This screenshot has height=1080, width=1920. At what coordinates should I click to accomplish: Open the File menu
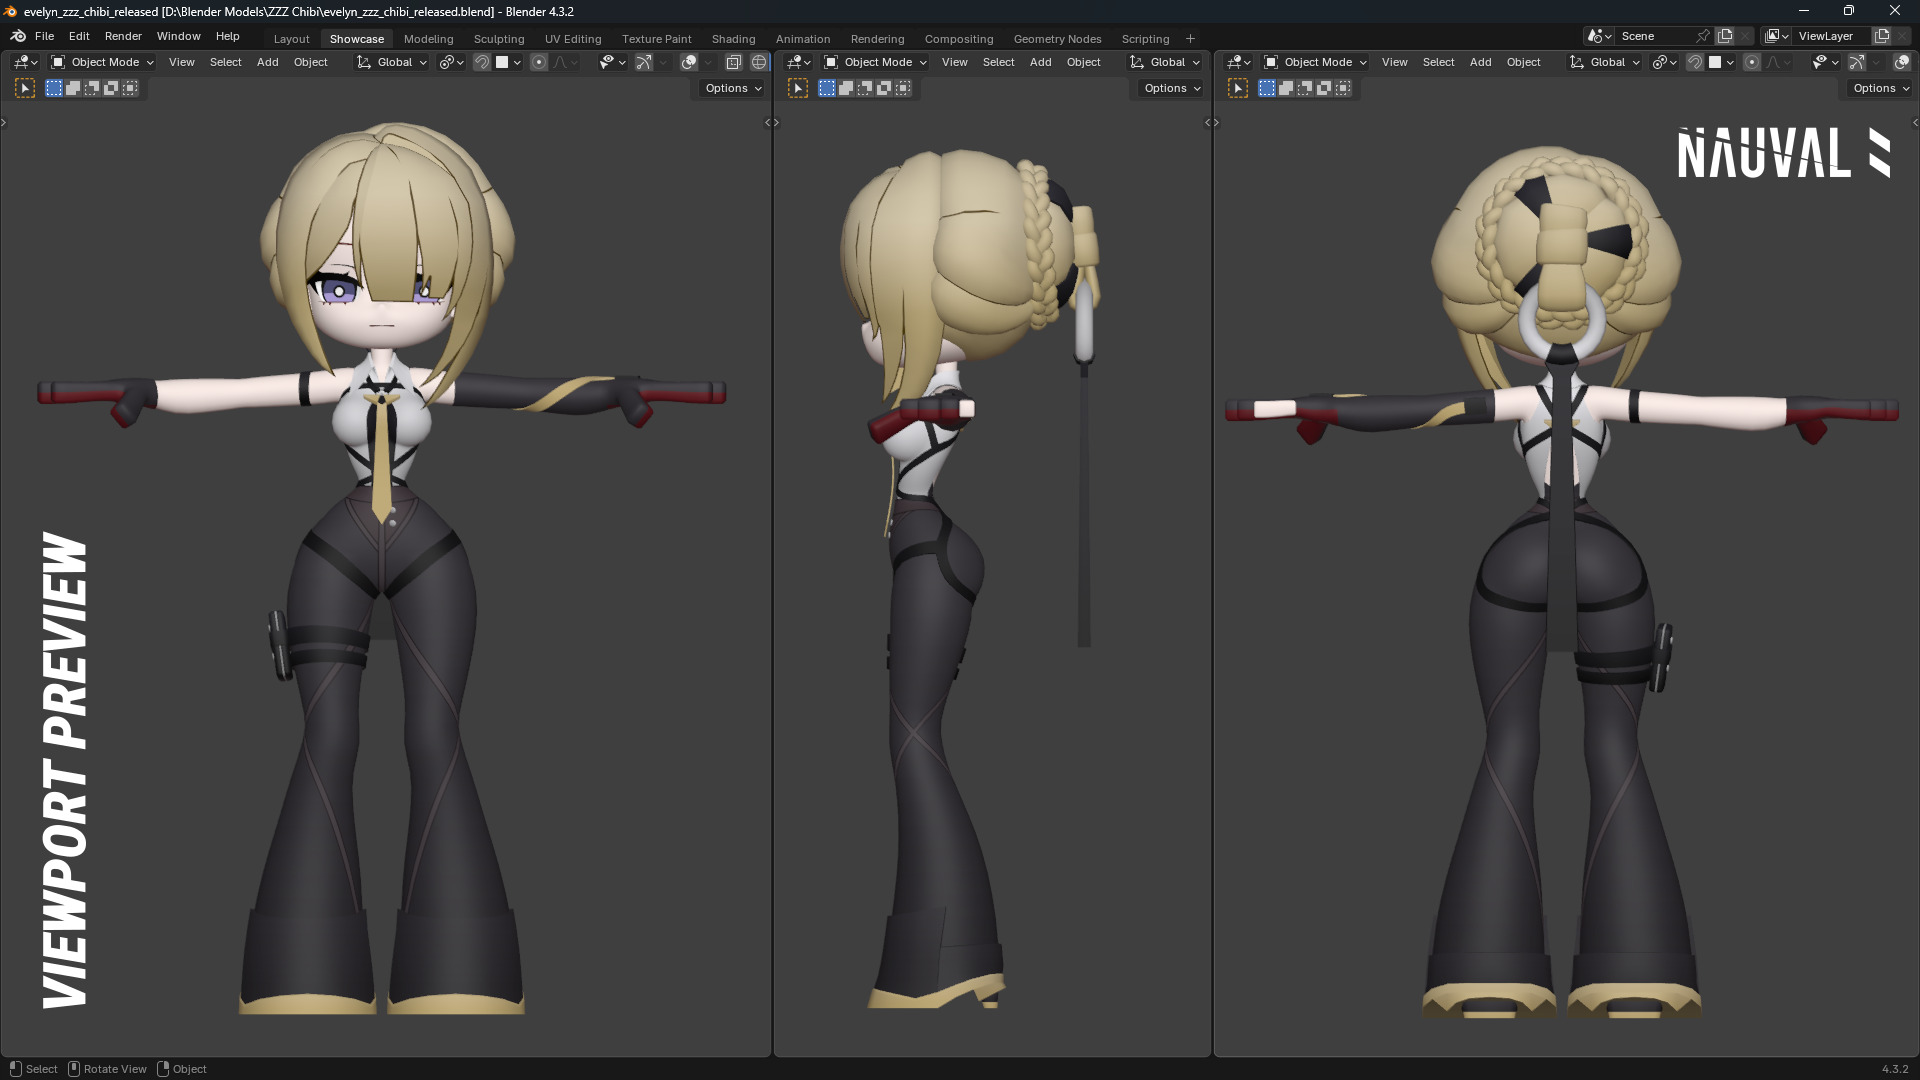[44, 36]
